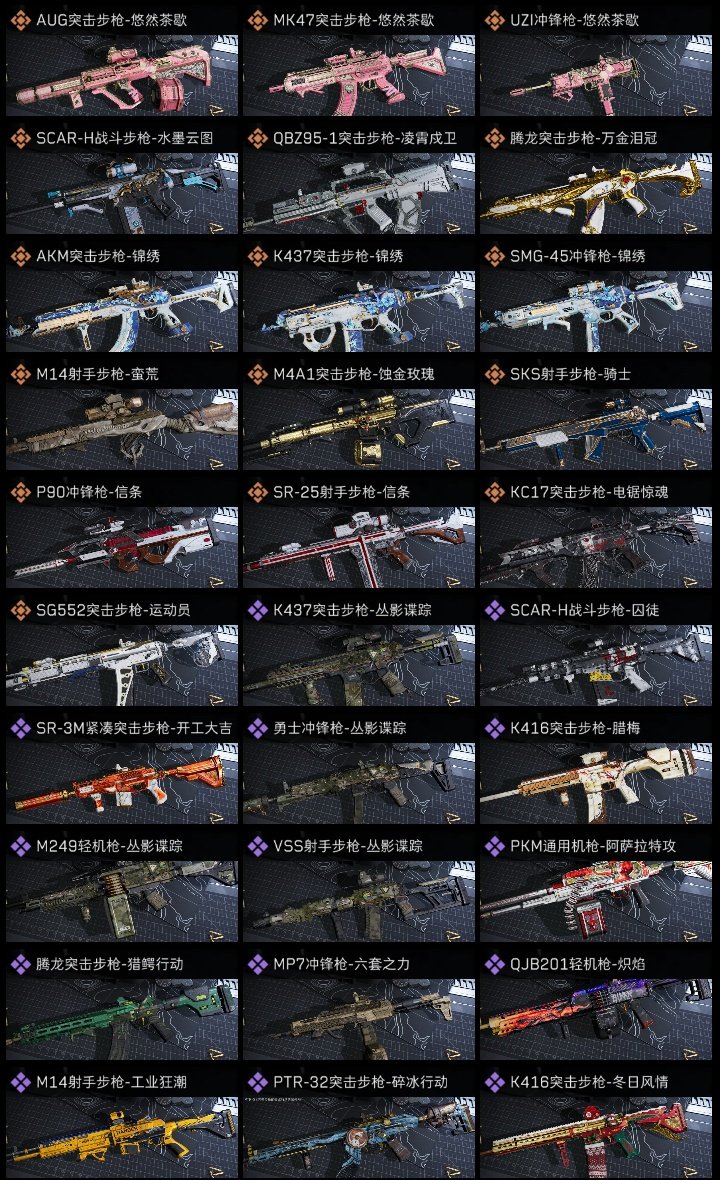Click the SG552突击步枪-运动员 title label
The height and width of the screenshot is (1180, 720).
pos(113,610)
